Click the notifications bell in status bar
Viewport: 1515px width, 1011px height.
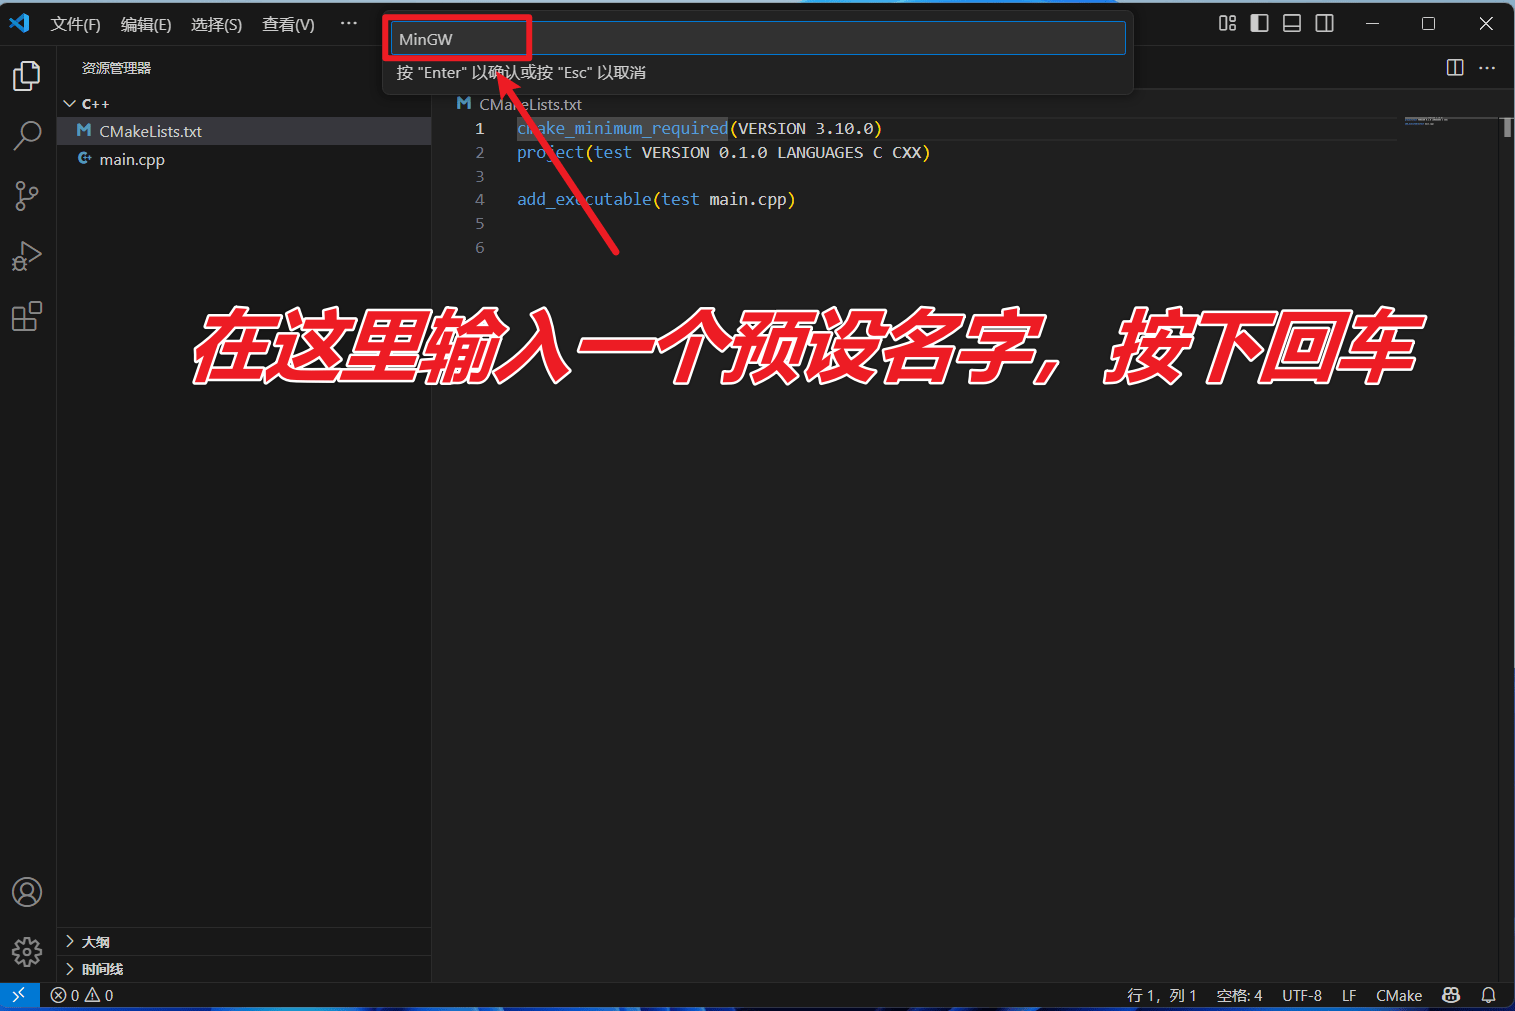point(1488,995)
